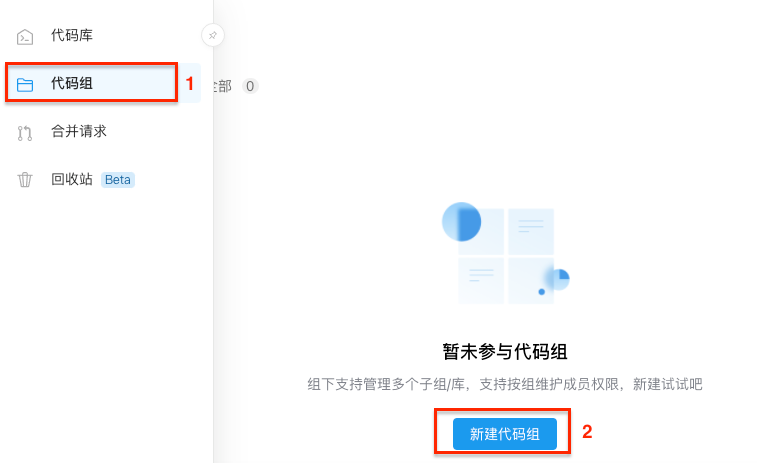Viewport: 757px width, 463px height.
Task: Click the empty-state grid illustration
Action: point(505,254)
